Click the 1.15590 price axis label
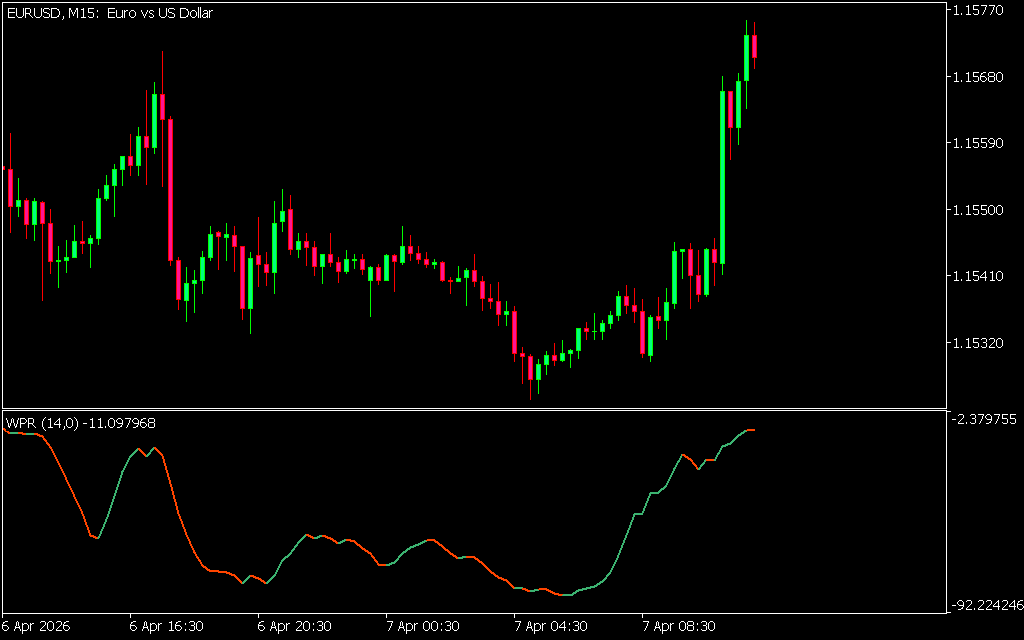 click(x=982, y=143)
